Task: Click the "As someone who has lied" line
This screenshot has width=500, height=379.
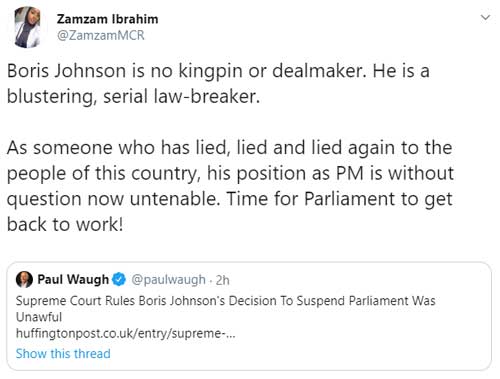Action: (x=230, y=148)
